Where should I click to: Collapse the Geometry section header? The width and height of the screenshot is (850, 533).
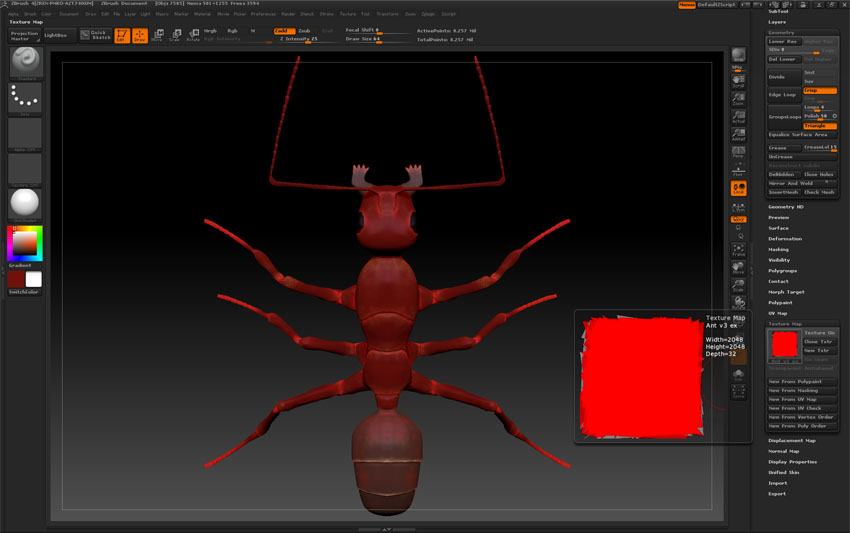[x=781, y=33]
